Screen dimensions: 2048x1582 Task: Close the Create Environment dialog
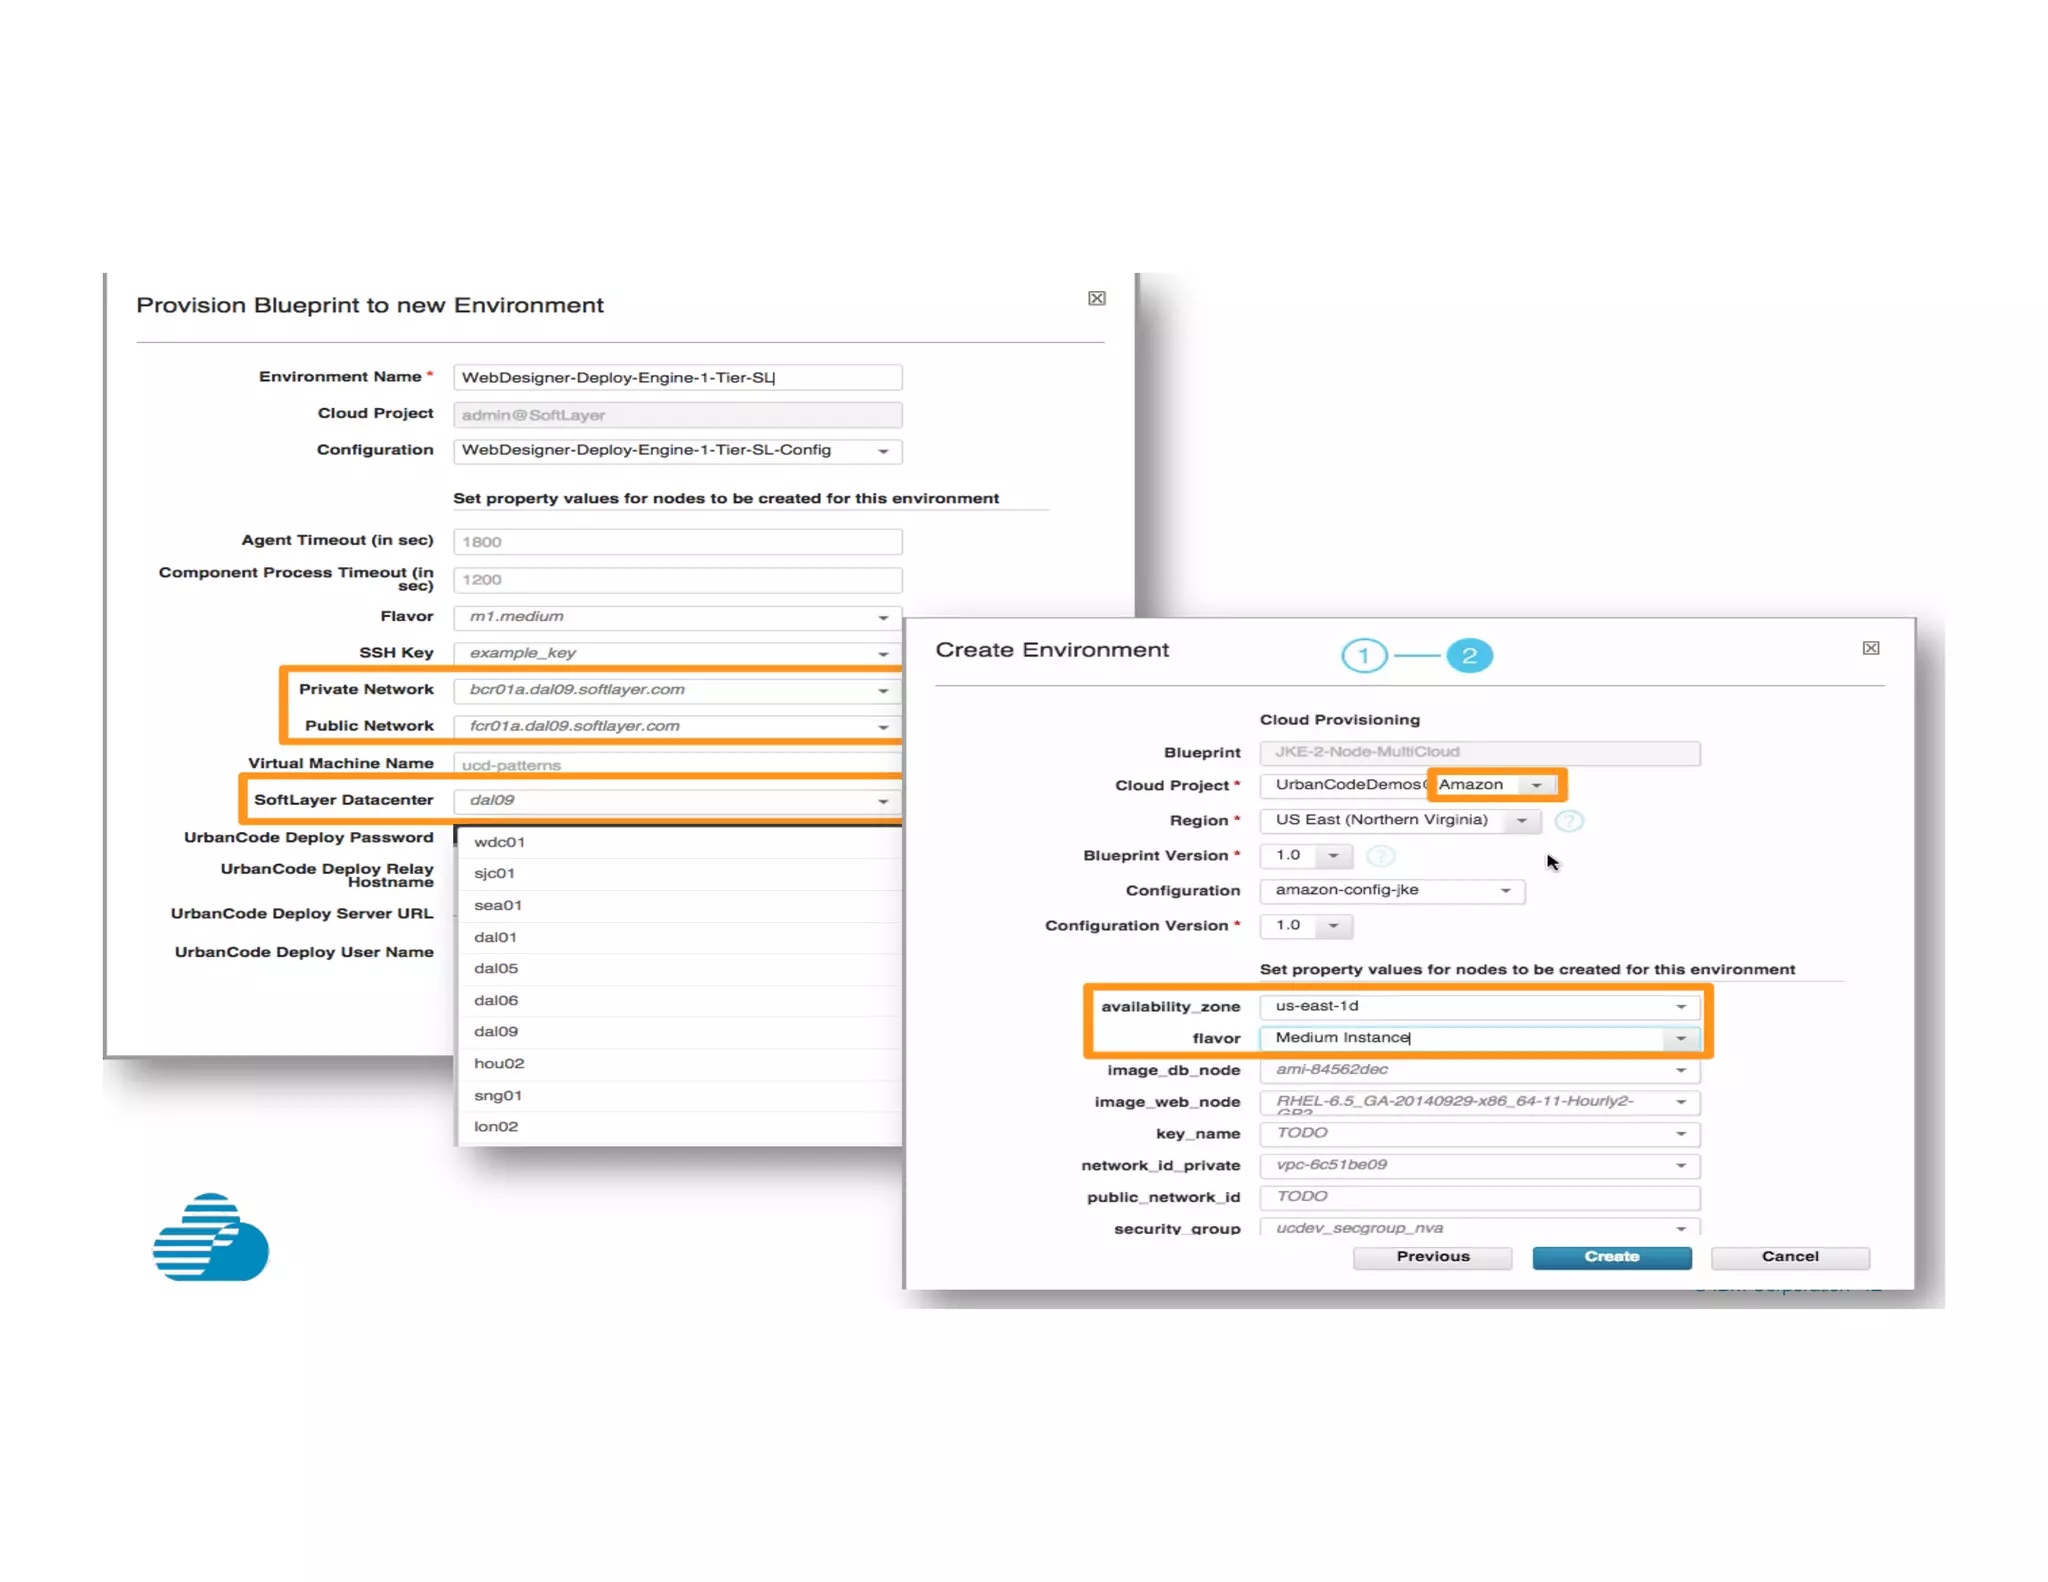click(1871, 648)
